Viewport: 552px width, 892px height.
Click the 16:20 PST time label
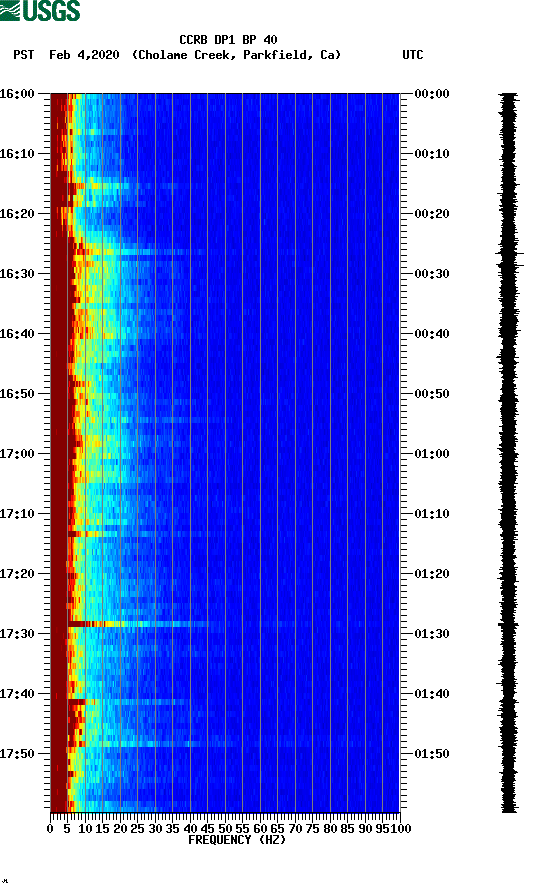17,214
